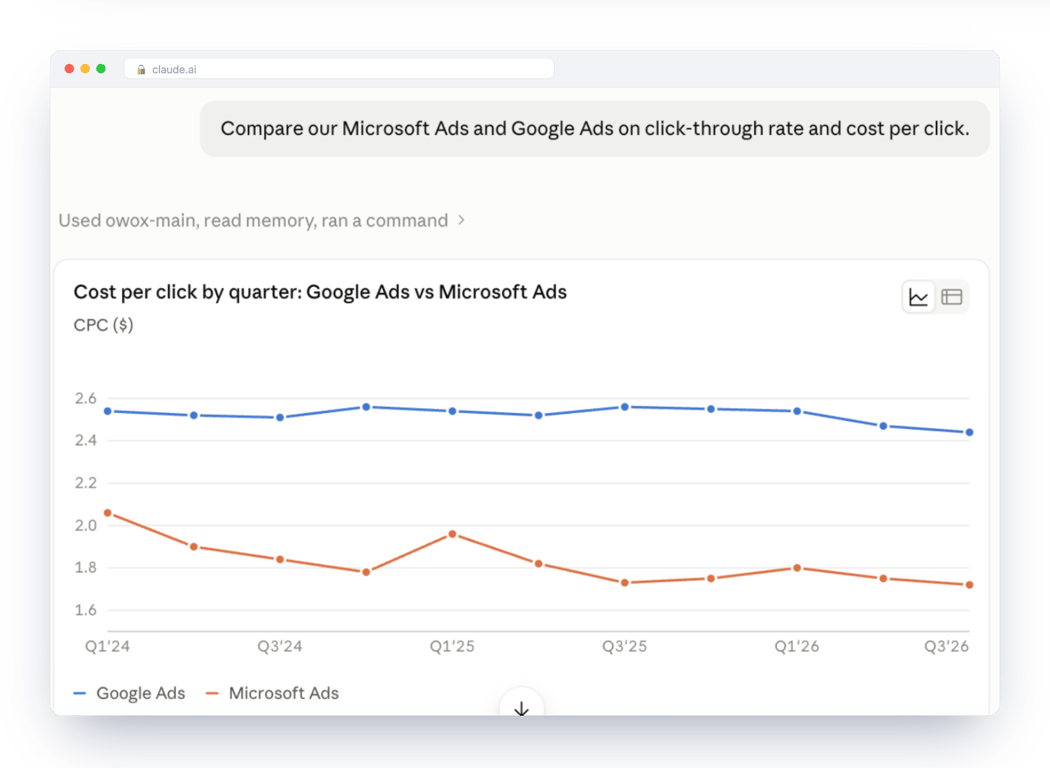Click the 2.2 y-axis value
The height and width of the screenshot is (768, 1050).
(86, 483)
